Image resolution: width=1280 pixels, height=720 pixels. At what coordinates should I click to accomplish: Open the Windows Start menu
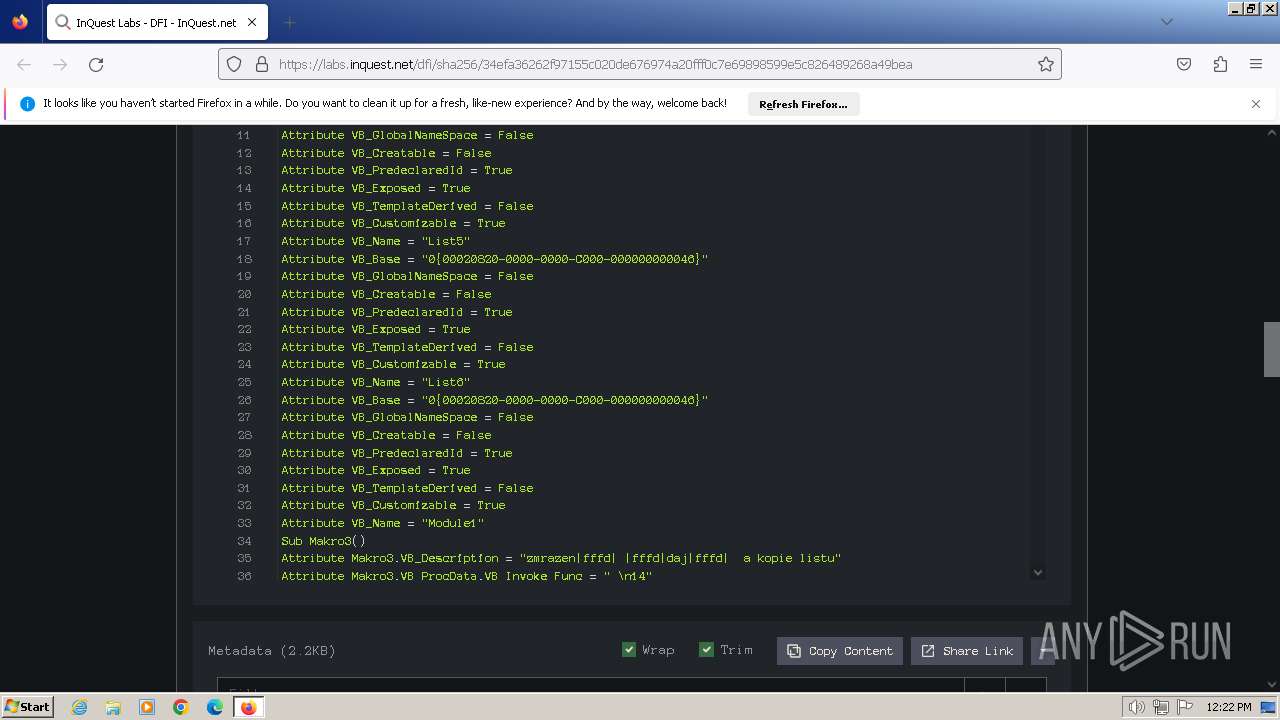[x=27, y=706]
